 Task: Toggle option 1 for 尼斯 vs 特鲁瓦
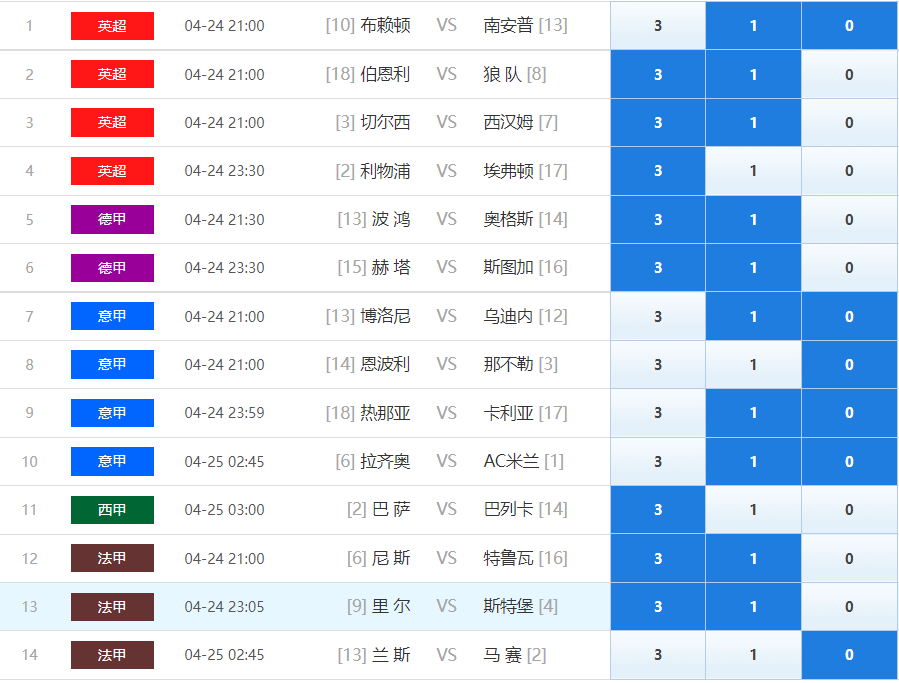(753, 559)
